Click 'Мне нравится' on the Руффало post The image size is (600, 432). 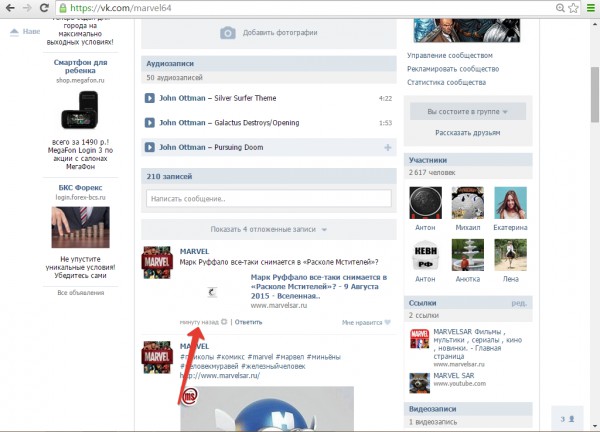[x=362, y=323]
